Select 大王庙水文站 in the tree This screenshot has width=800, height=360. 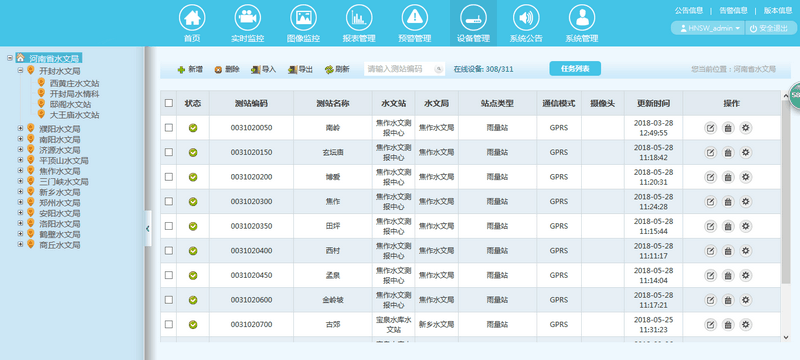[74, 115]
